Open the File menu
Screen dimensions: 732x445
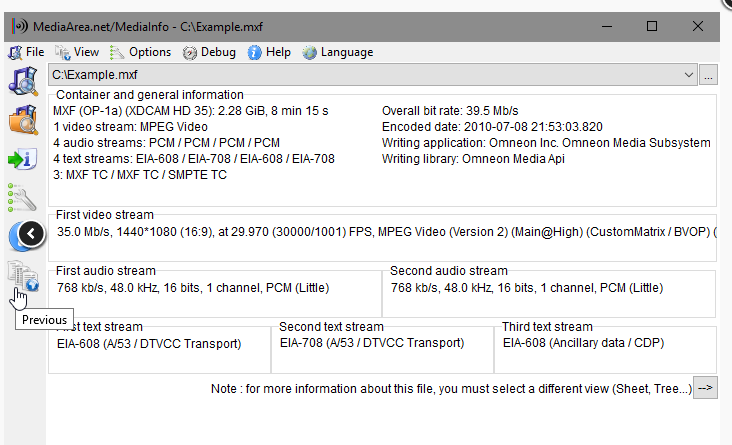(x=27, y=52)
